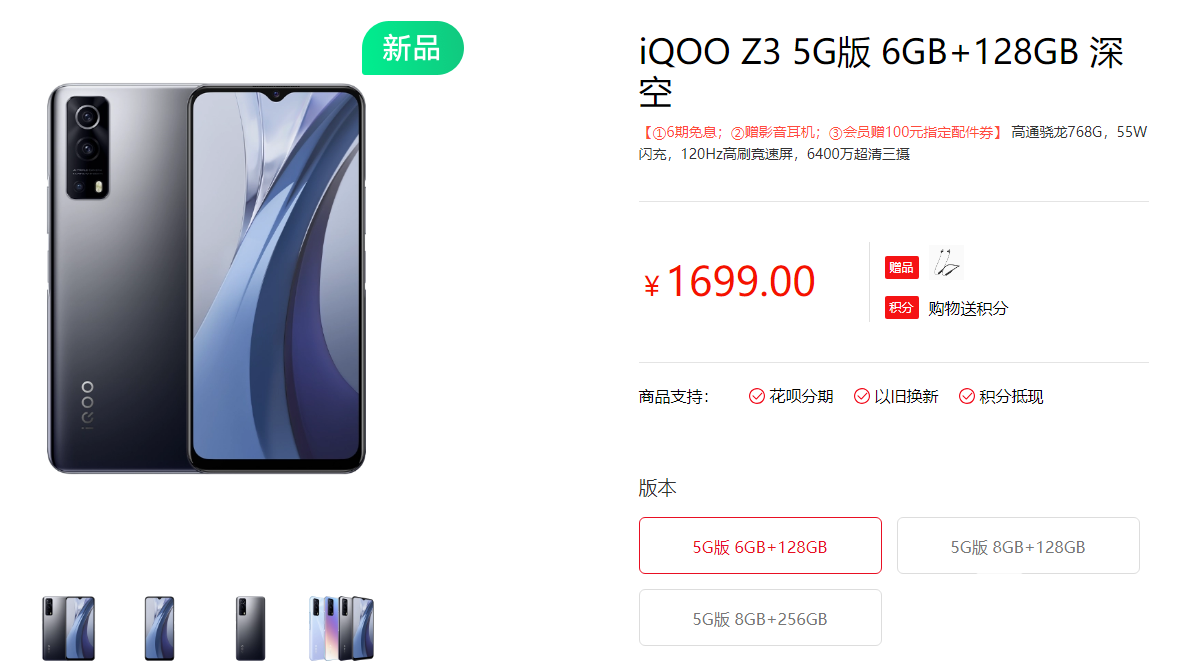
Task: Click the red 赠品 gift tag
Action: 902,267
